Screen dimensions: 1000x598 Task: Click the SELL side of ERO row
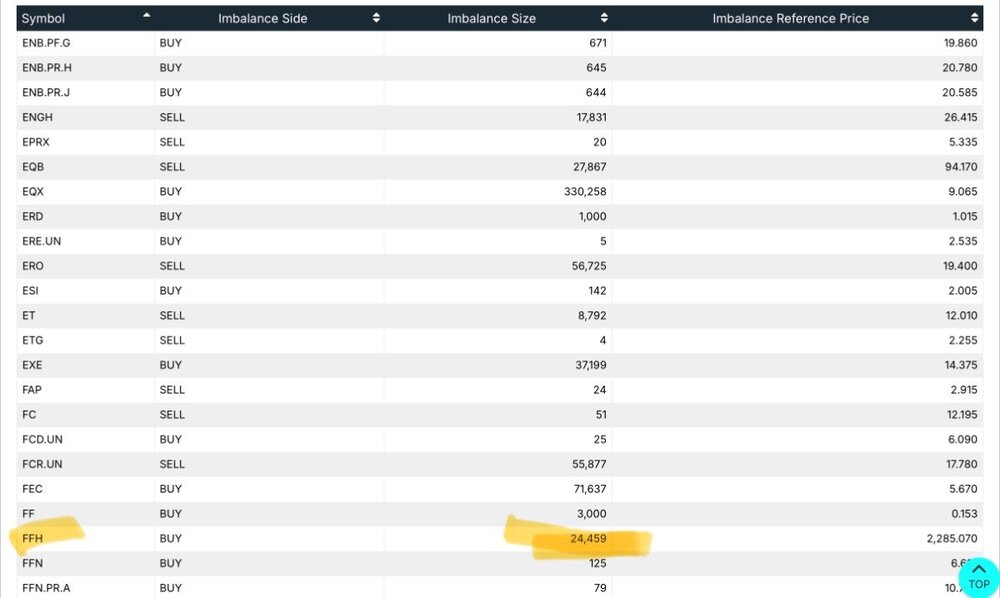coord(172,266)
